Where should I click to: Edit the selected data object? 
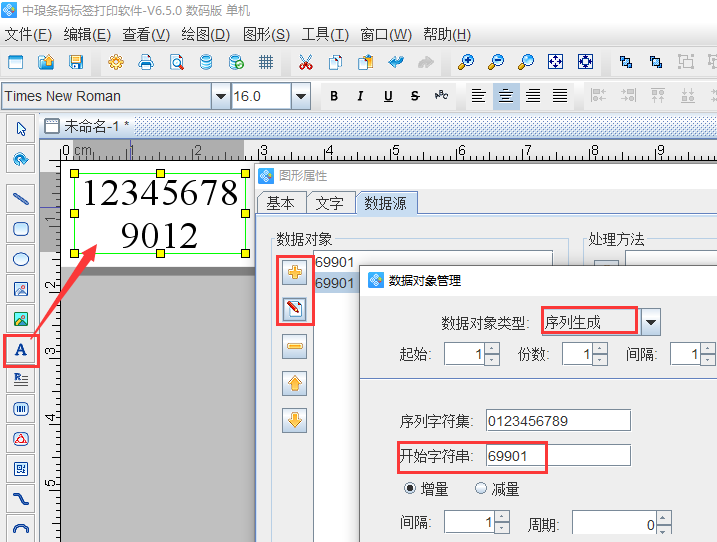coord(294,309)
